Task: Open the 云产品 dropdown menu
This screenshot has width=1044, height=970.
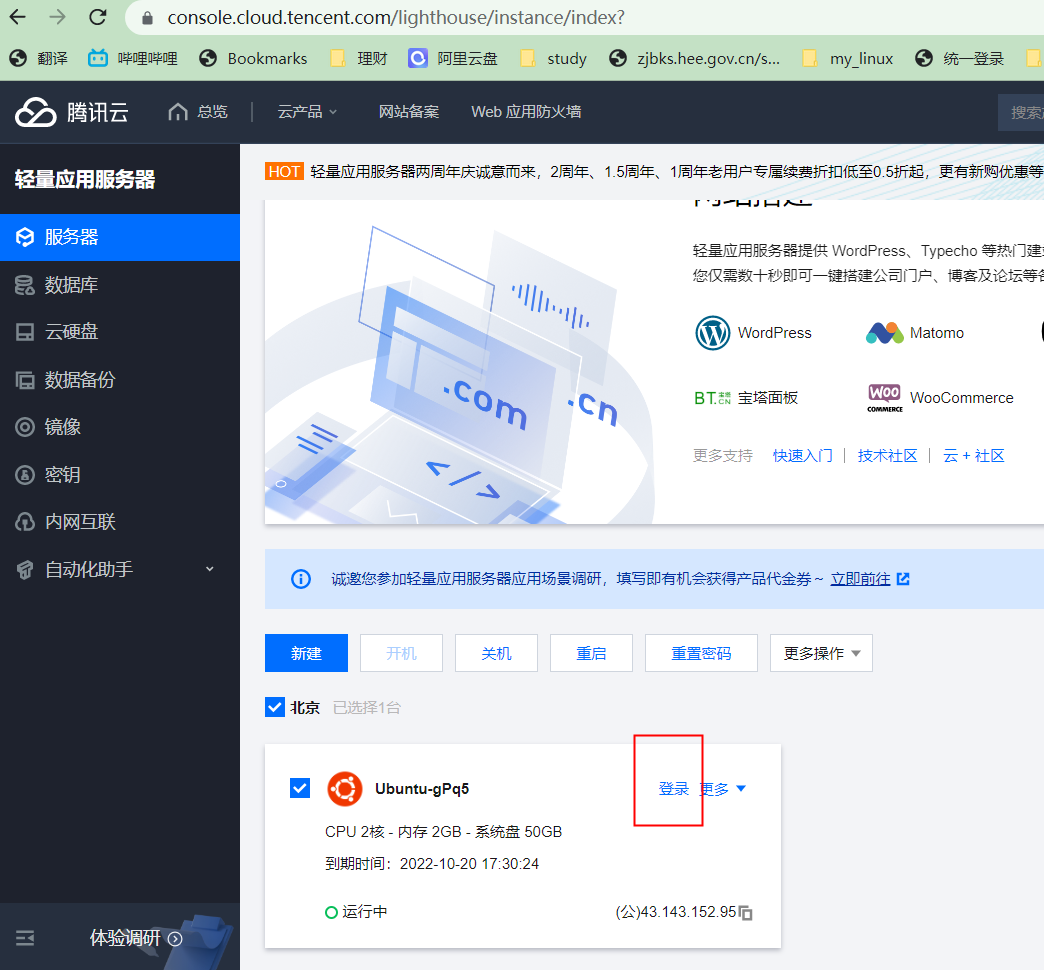Action: (307, 112)
